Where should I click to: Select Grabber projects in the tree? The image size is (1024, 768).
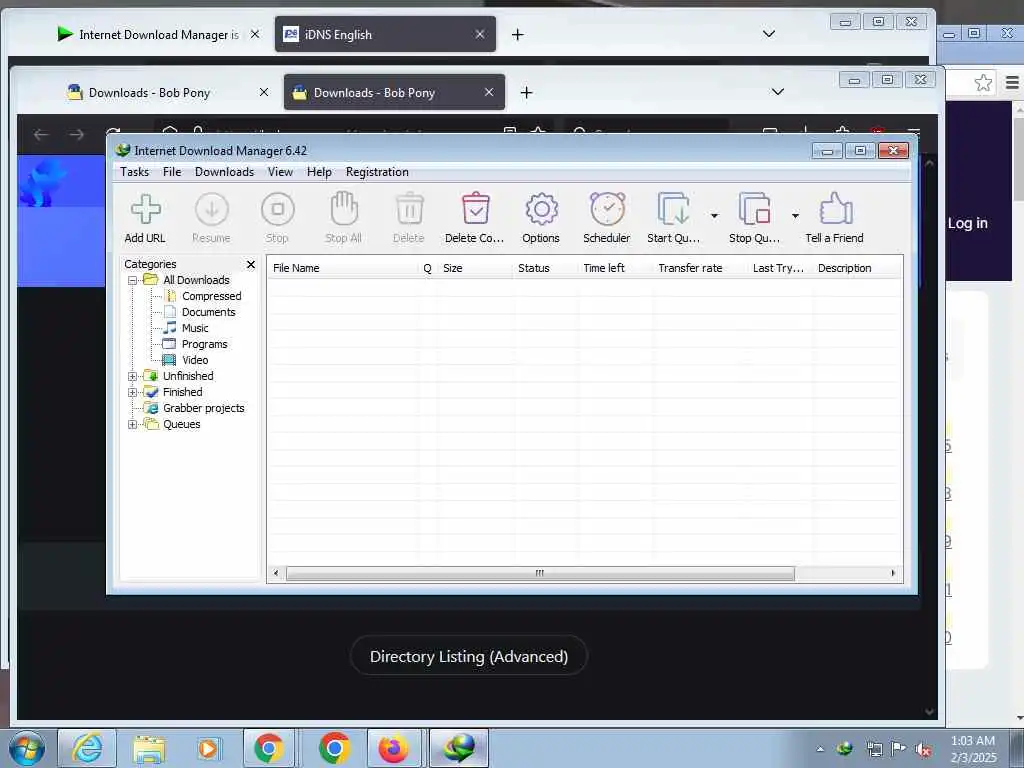pyautogui.click(x=203, y=408)
